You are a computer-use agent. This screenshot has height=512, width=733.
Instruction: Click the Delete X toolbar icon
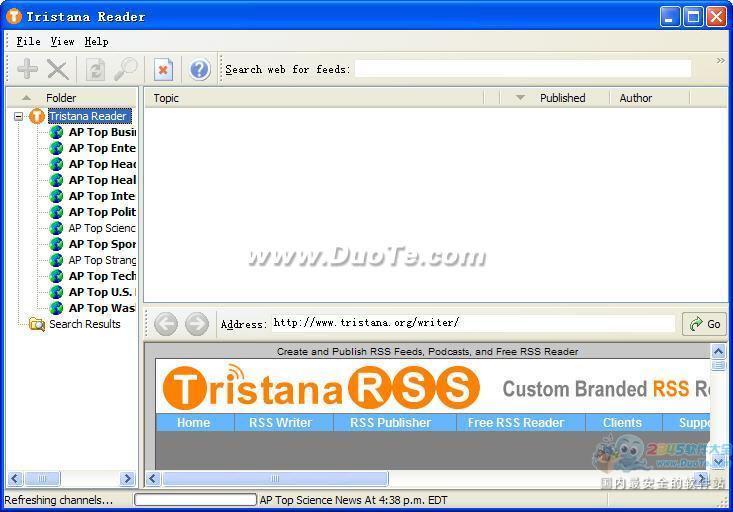tap(58, 70)
